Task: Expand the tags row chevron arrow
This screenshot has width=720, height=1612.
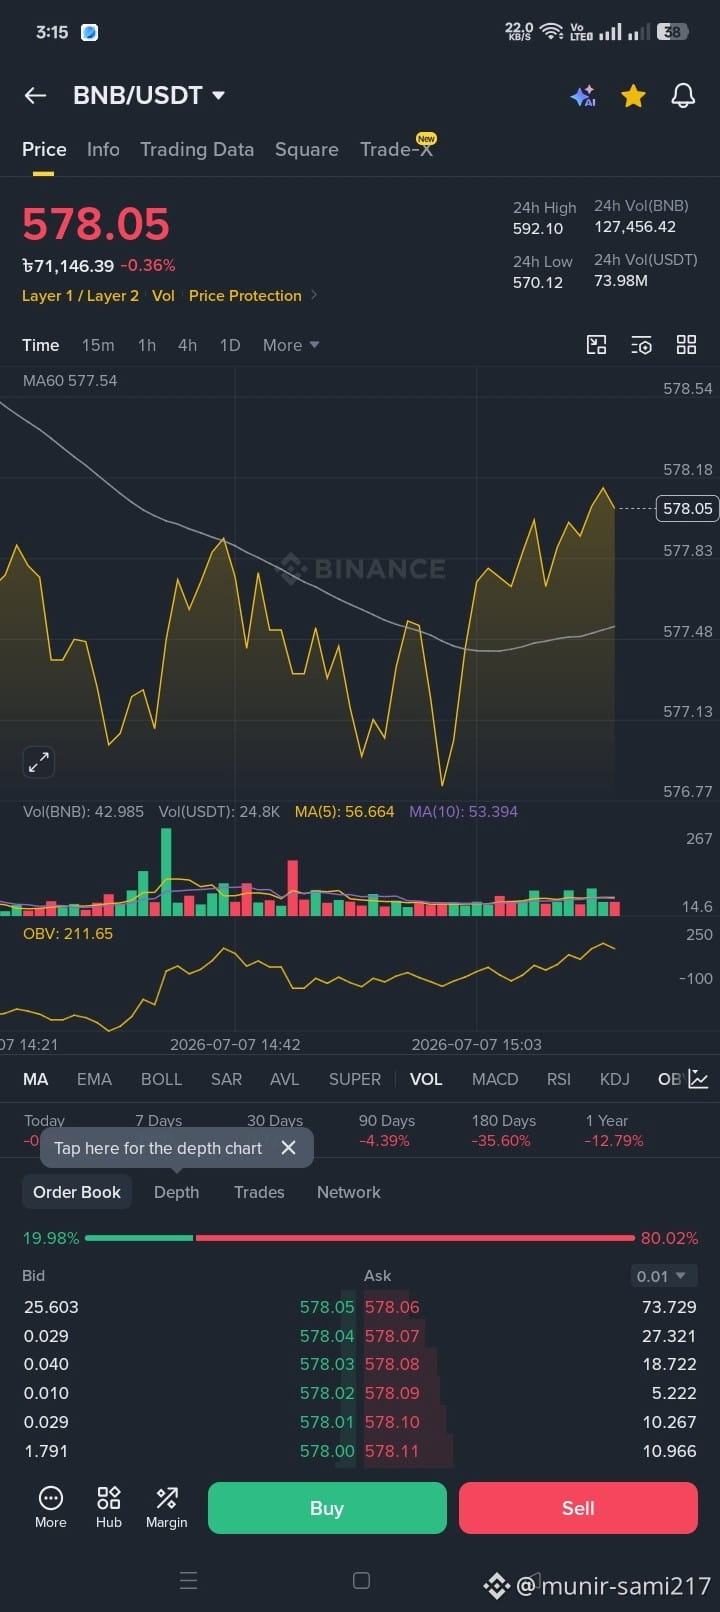Action: click(x=314, y=295)
